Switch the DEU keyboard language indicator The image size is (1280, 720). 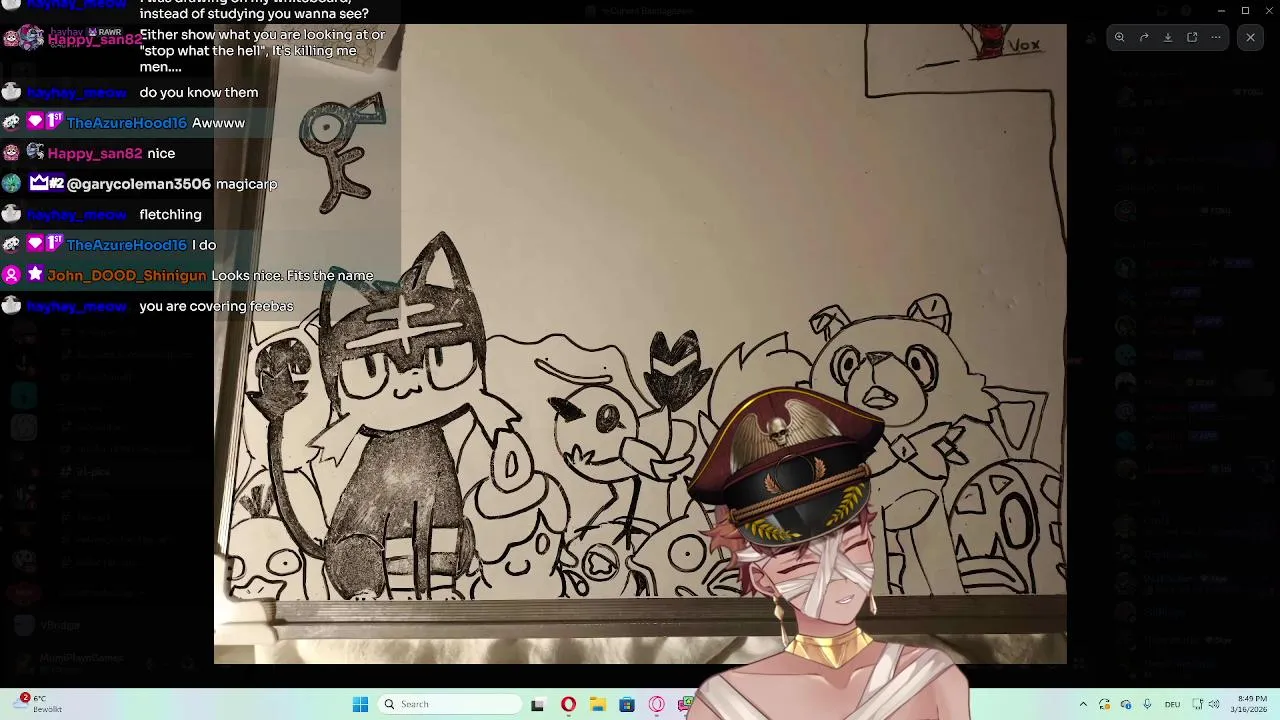click(1172, 704)
